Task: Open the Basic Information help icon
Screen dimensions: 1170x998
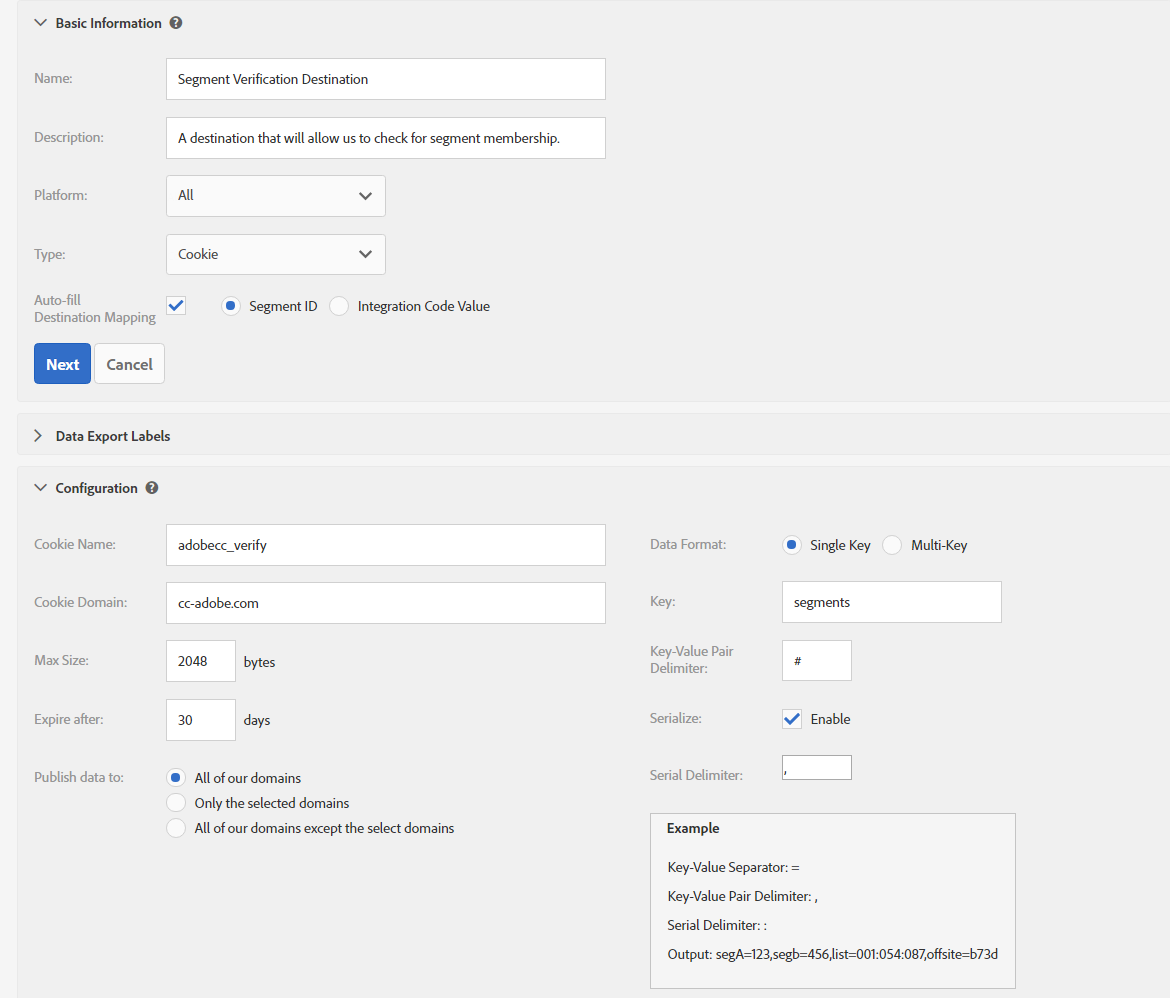Action: click(x=176, y=22)
